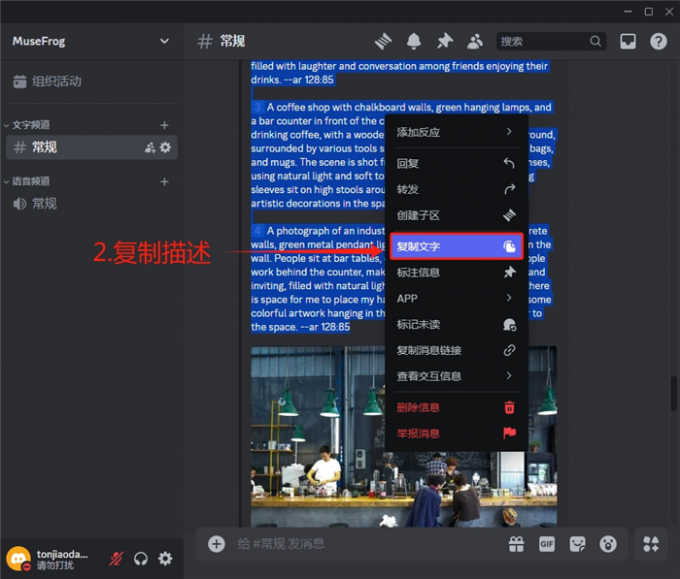Open the GIF picker
Image resolution: width=680 pixels, height=579 pixels.
pyautogui.click(x=547, y=544)
